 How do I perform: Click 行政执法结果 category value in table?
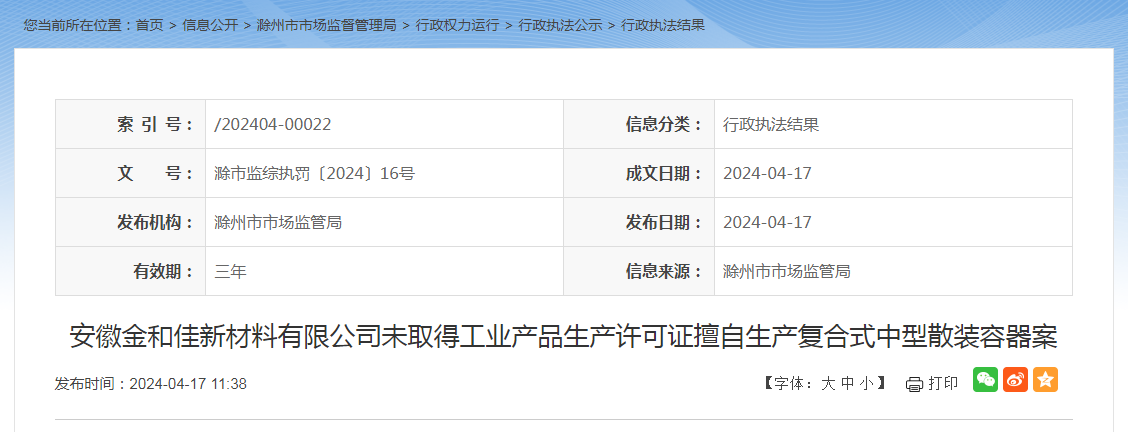coord(771,124)
